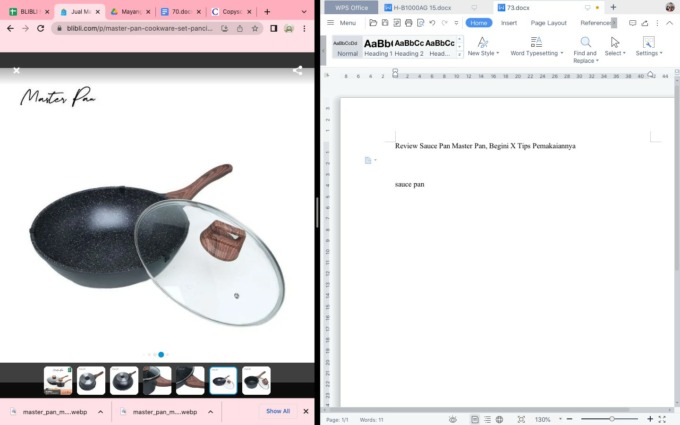Click the Print icon in WPS toolbar
Image resolution: width=680 pixels, height=425 pixels.
click(x=409, y=23)
